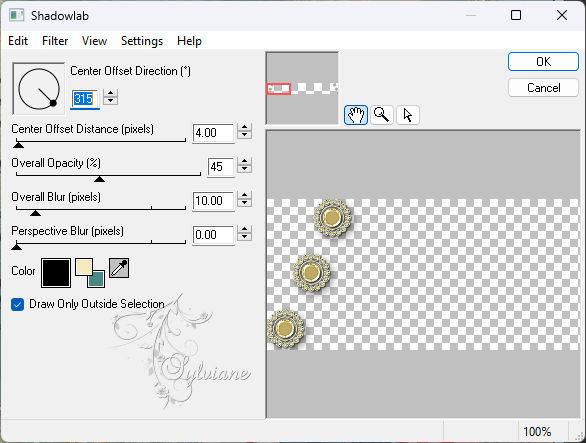
Task: Confirm with the OK button
Action: (x=543, y=61)
